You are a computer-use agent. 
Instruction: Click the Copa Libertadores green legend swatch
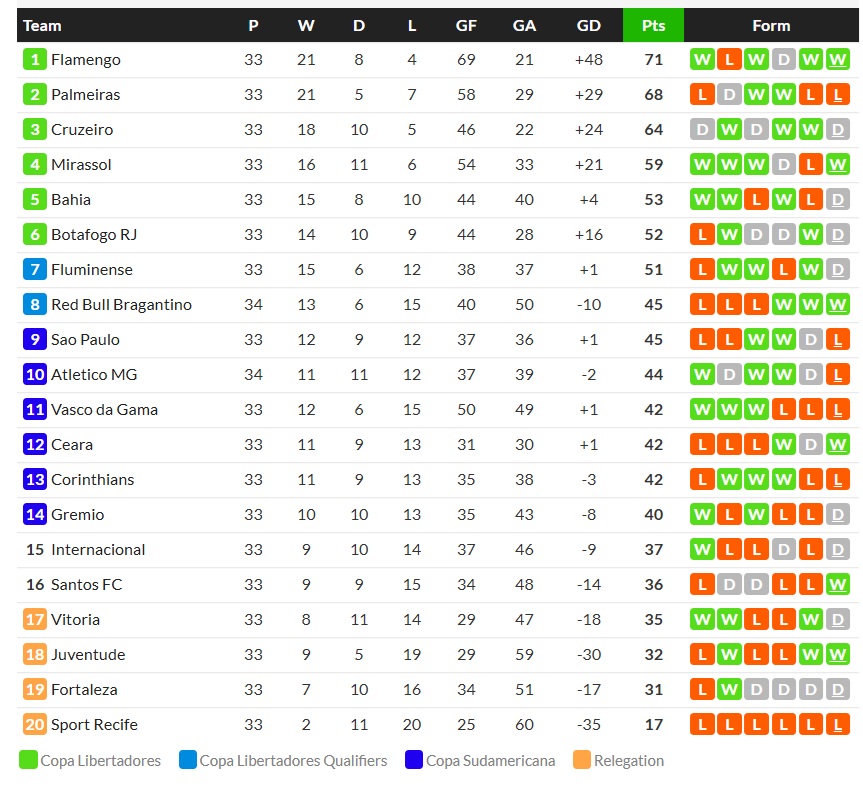(x=28, y=760)
